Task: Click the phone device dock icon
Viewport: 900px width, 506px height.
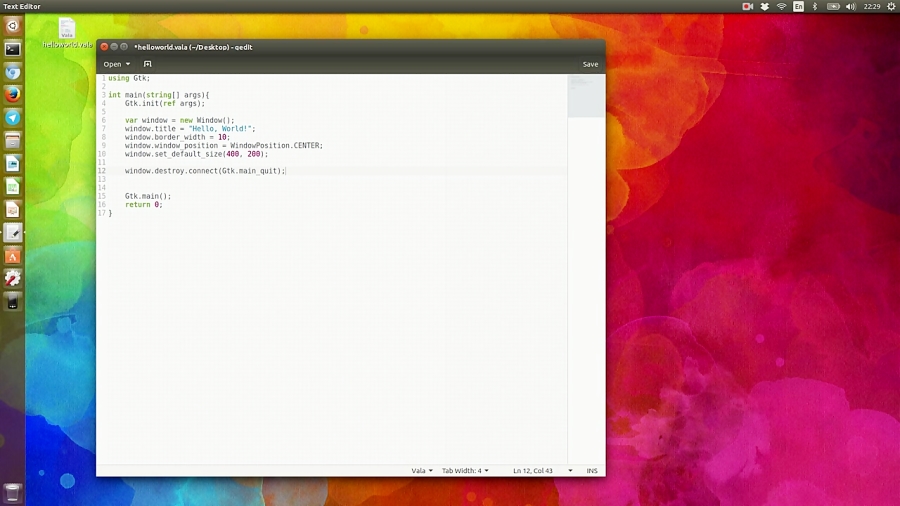Action: [13, 302]
